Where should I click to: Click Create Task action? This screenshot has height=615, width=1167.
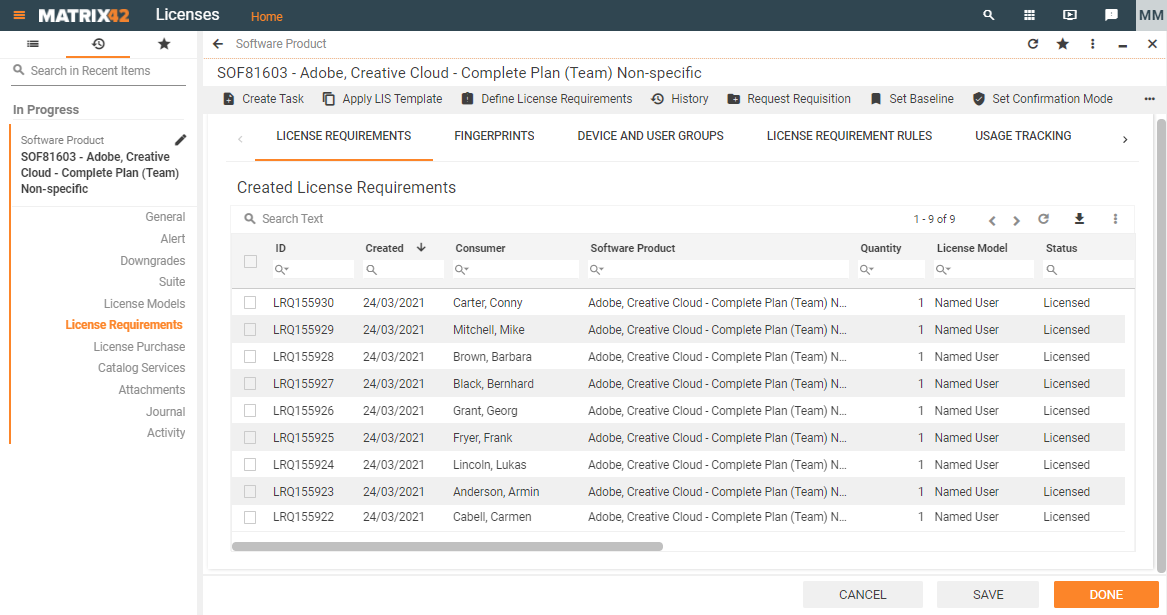click(263, 99)
